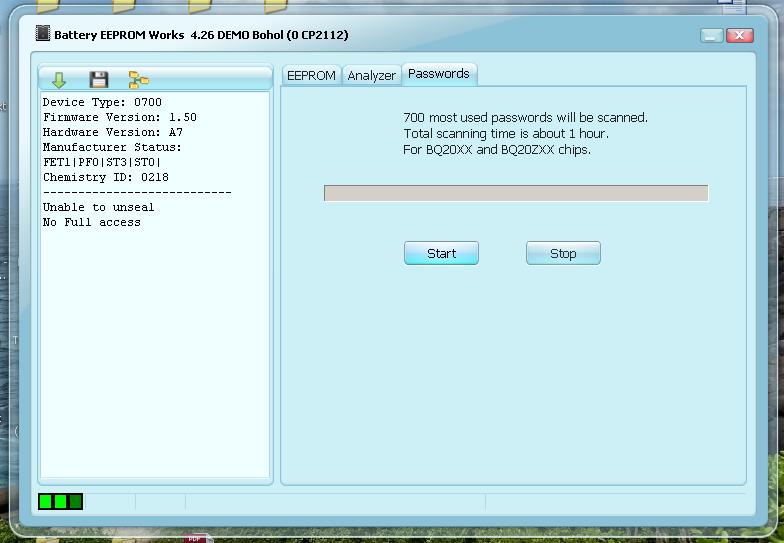Minimize the Battery EEPROM Works window
The width and height of the screenshot is (784, 543).
click(x=712, y=35)
